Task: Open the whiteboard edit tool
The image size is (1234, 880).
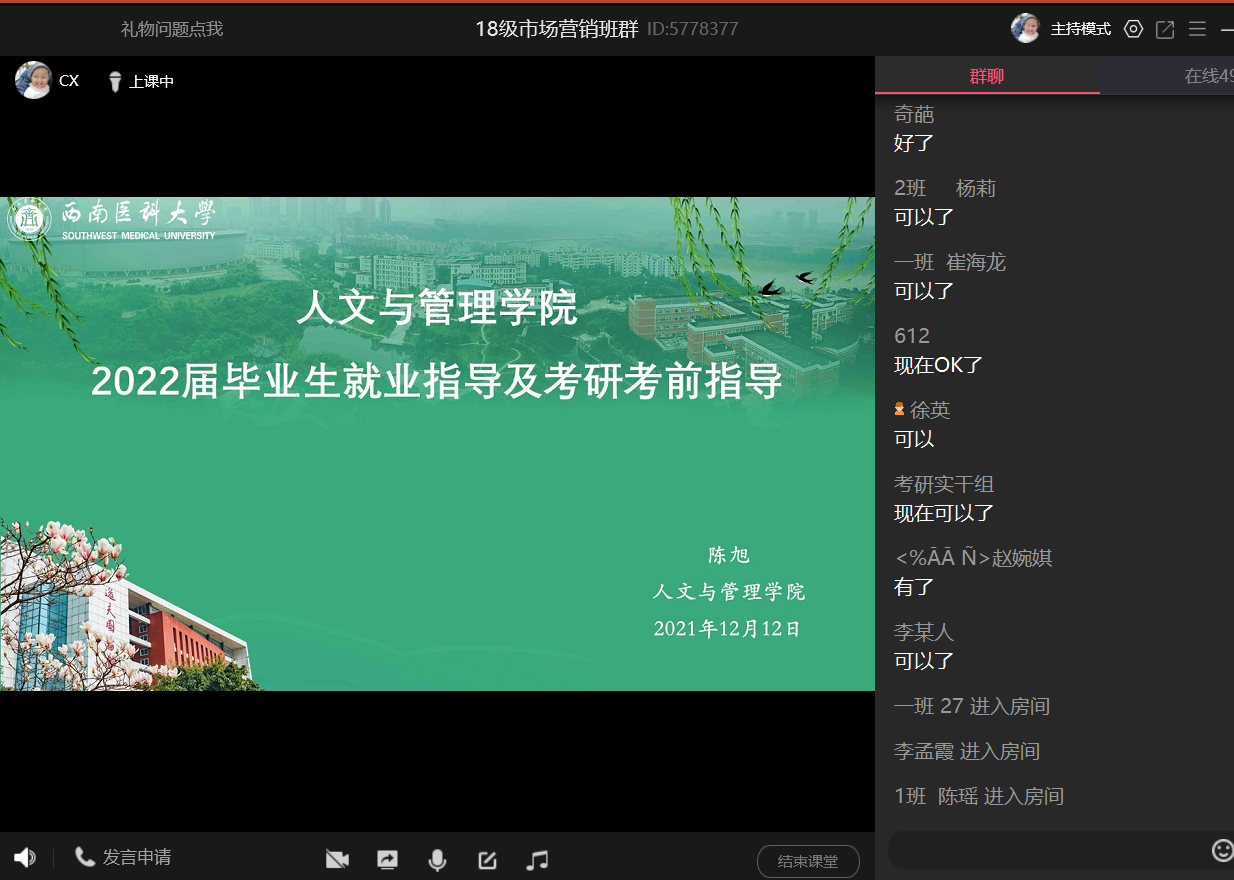Action: pos(487,860)
